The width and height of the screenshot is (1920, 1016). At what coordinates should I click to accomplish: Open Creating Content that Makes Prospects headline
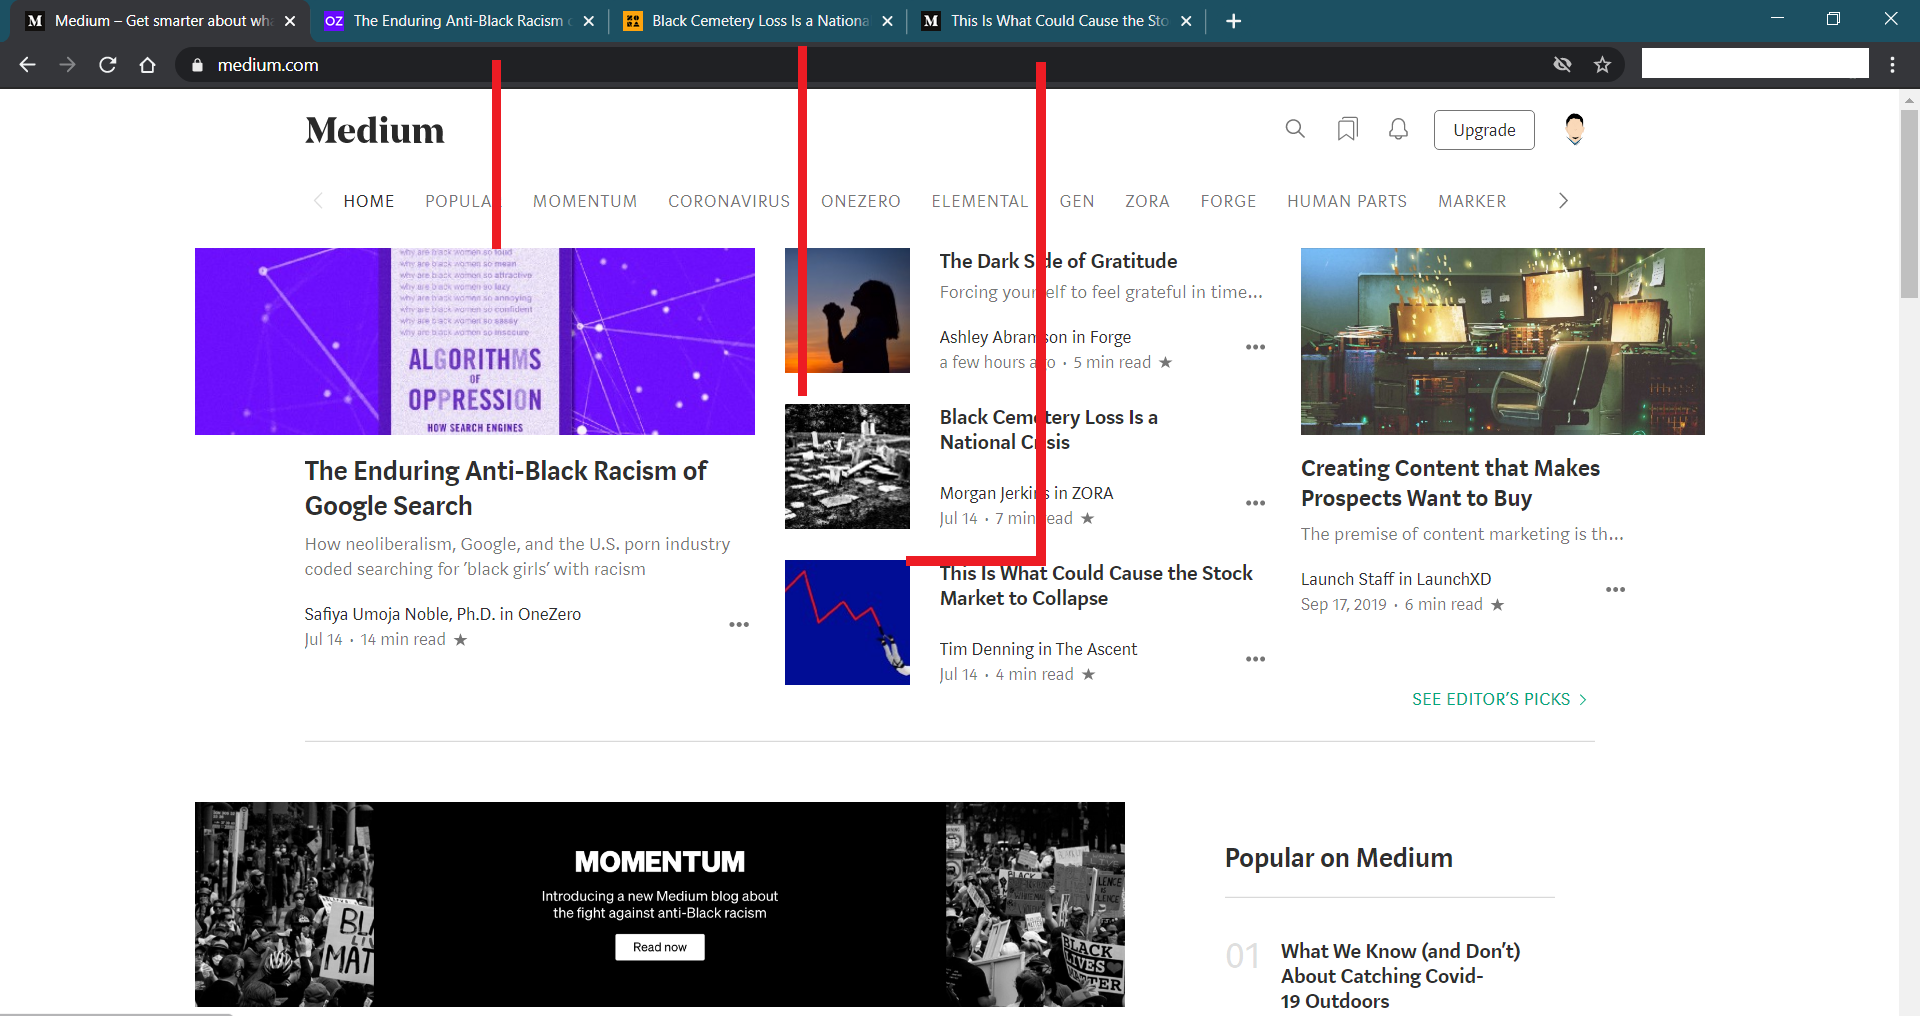tap(1450, 483)
